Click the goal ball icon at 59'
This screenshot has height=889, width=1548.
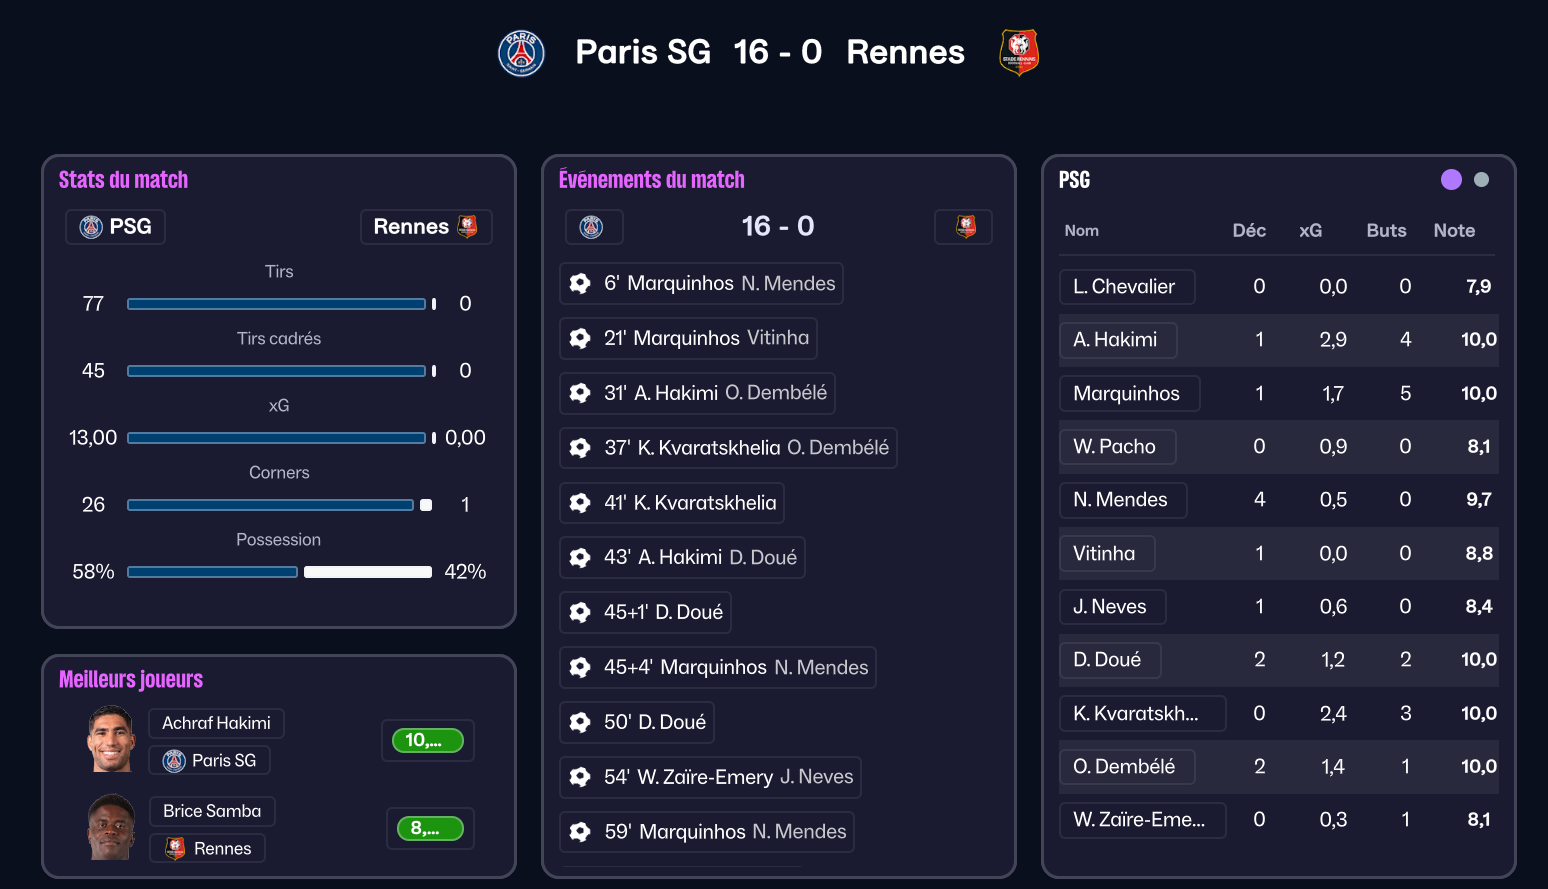(580, 832)
